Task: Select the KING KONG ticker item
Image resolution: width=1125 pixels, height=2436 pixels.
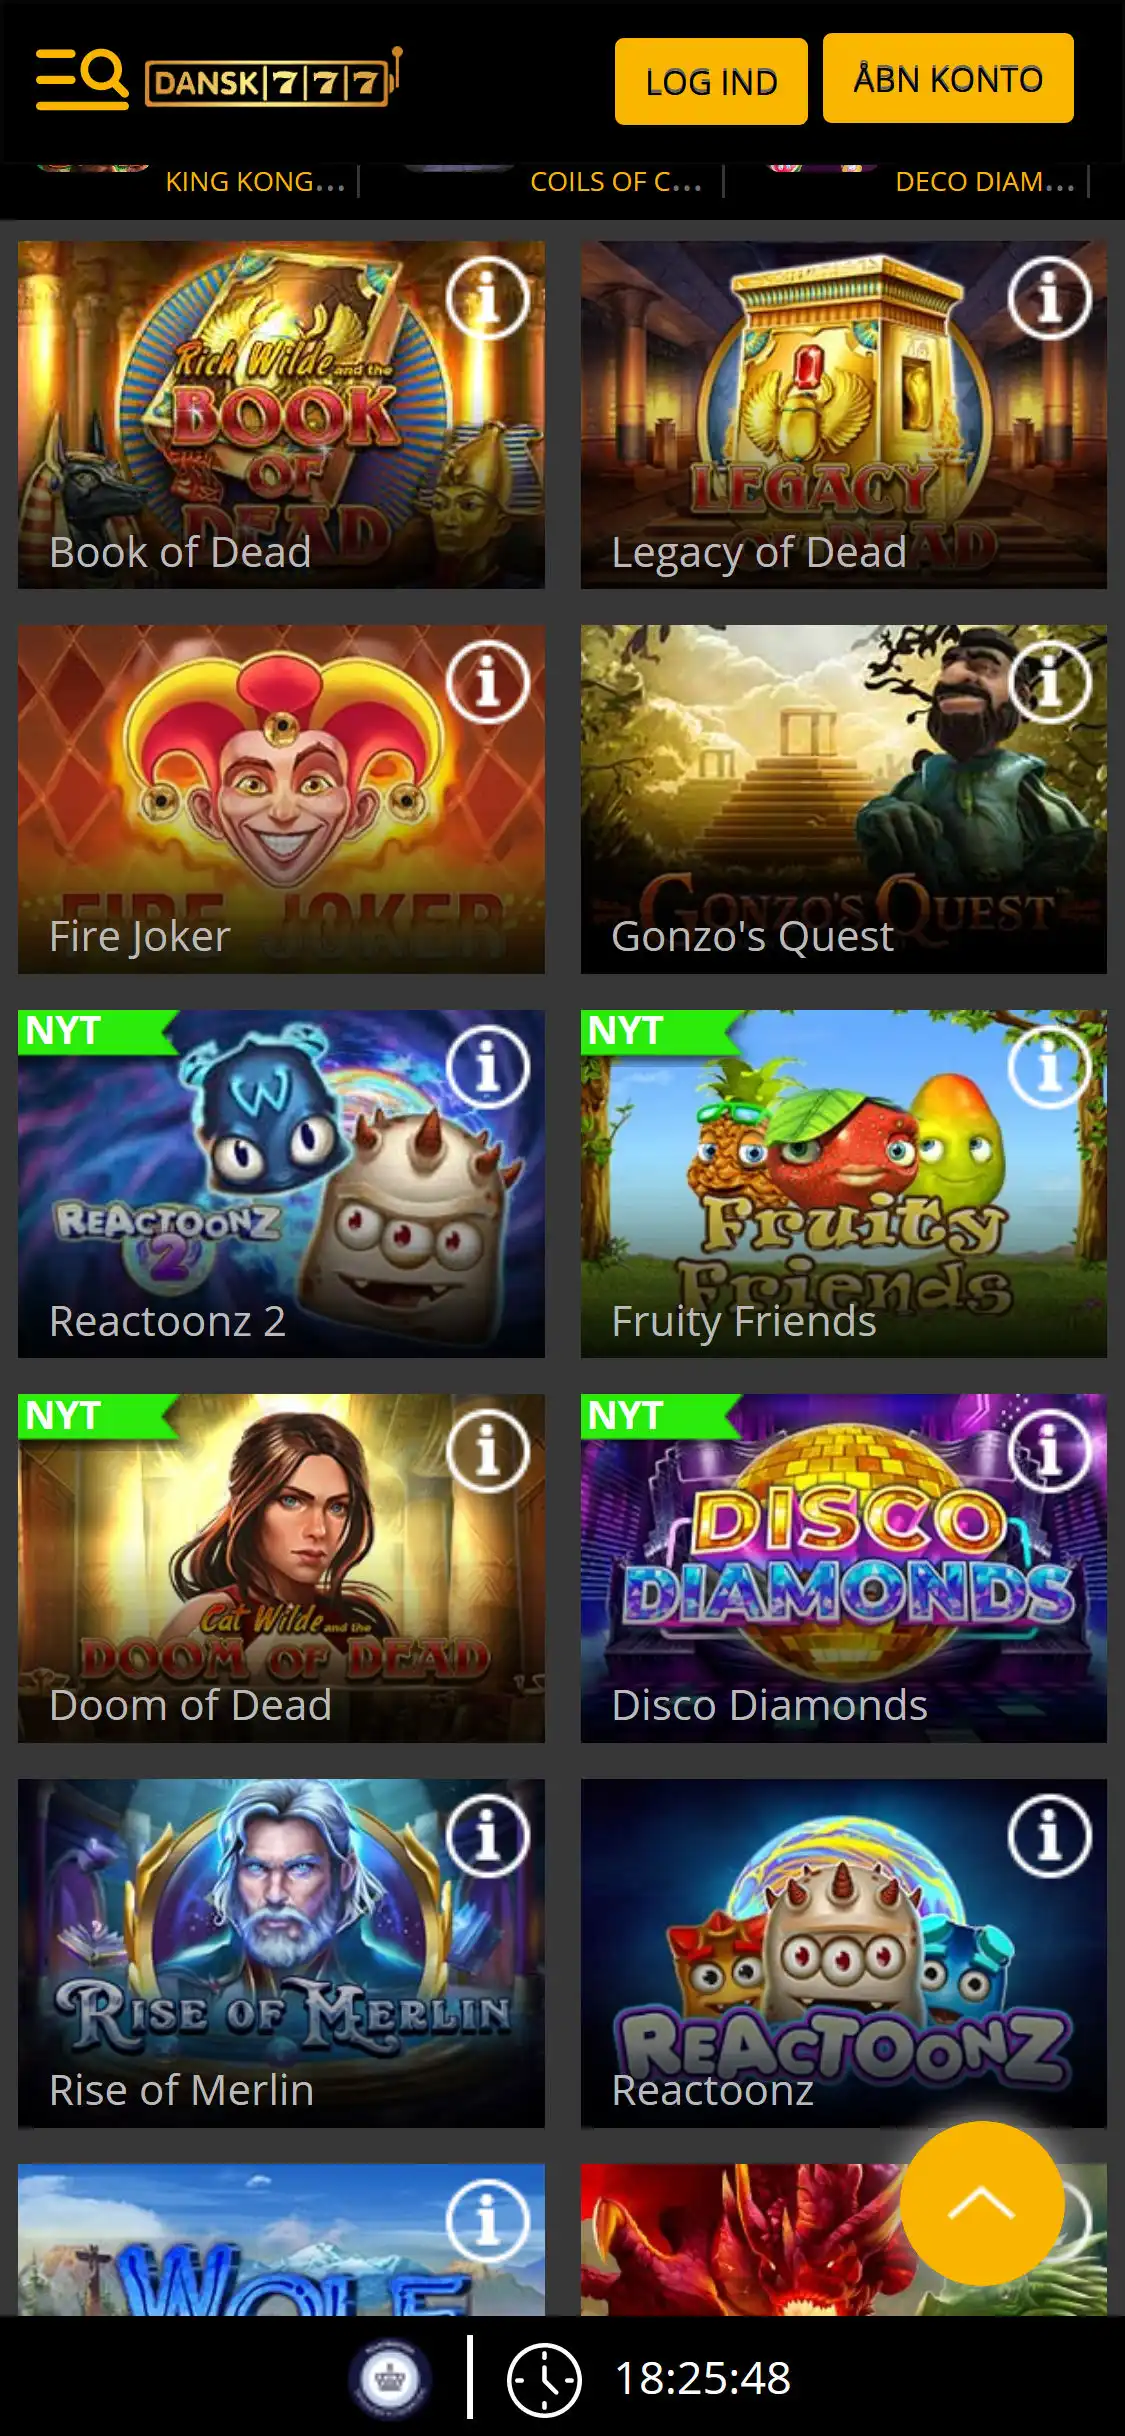Action: 255,181
